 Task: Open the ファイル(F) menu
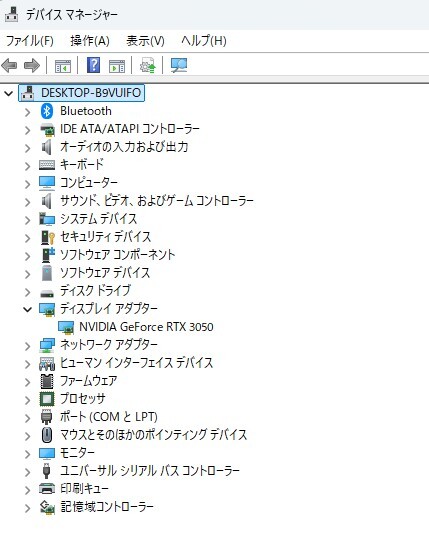click(30, 41)
